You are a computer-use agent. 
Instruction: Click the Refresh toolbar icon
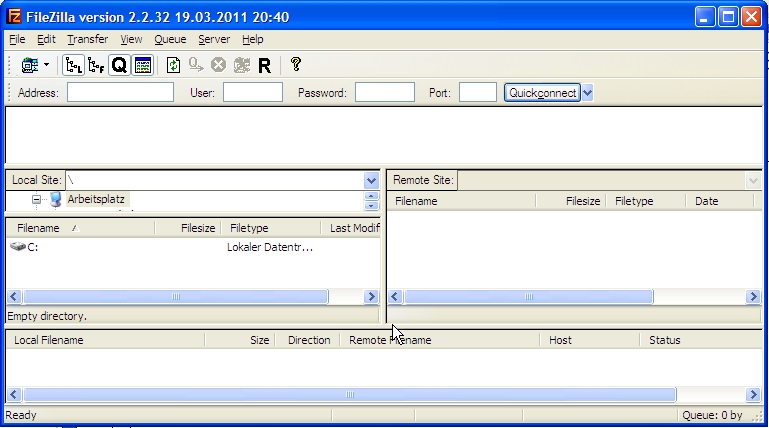click(173, 65)
